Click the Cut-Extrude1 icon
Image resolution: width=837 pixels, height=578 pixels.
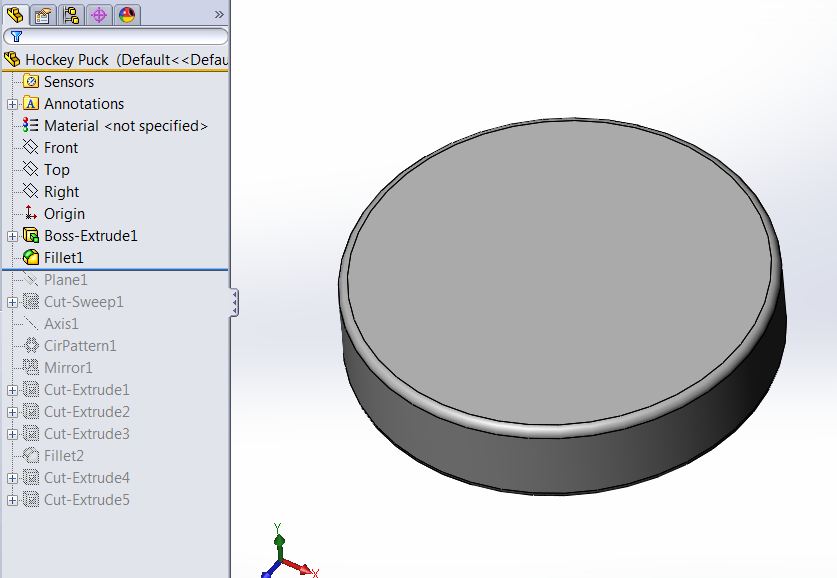pos(31,390)
